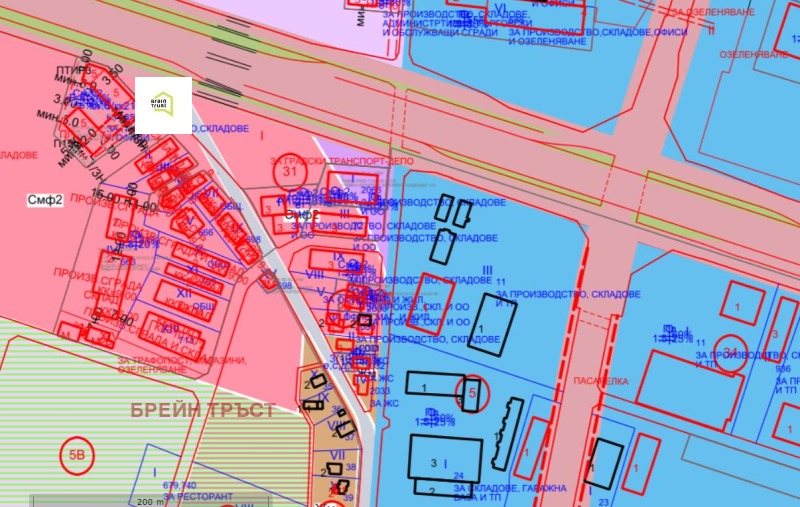Viewport: 800px width, 507px height.
Task: Click the Brain Trust logo badge
Action: pos(163,105)
